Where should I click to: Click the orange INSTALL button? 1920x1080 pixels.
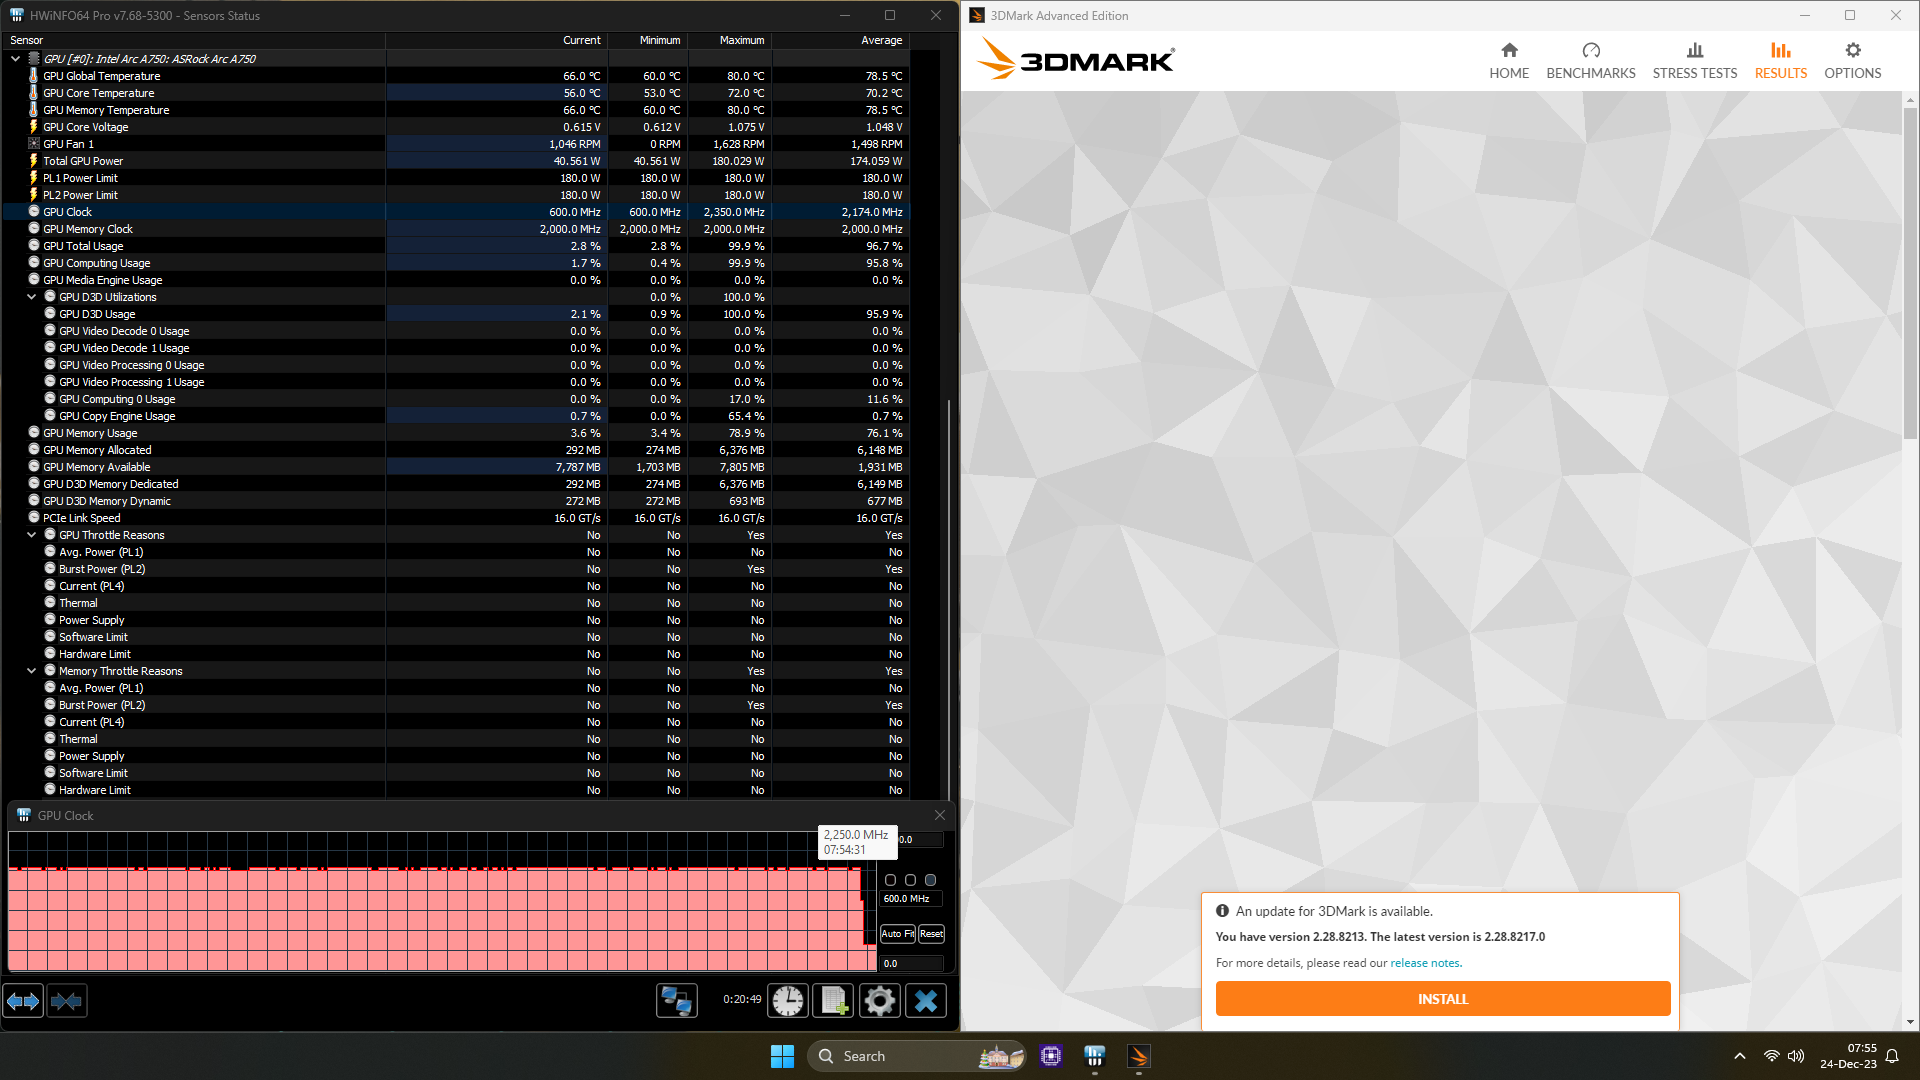1442,999
